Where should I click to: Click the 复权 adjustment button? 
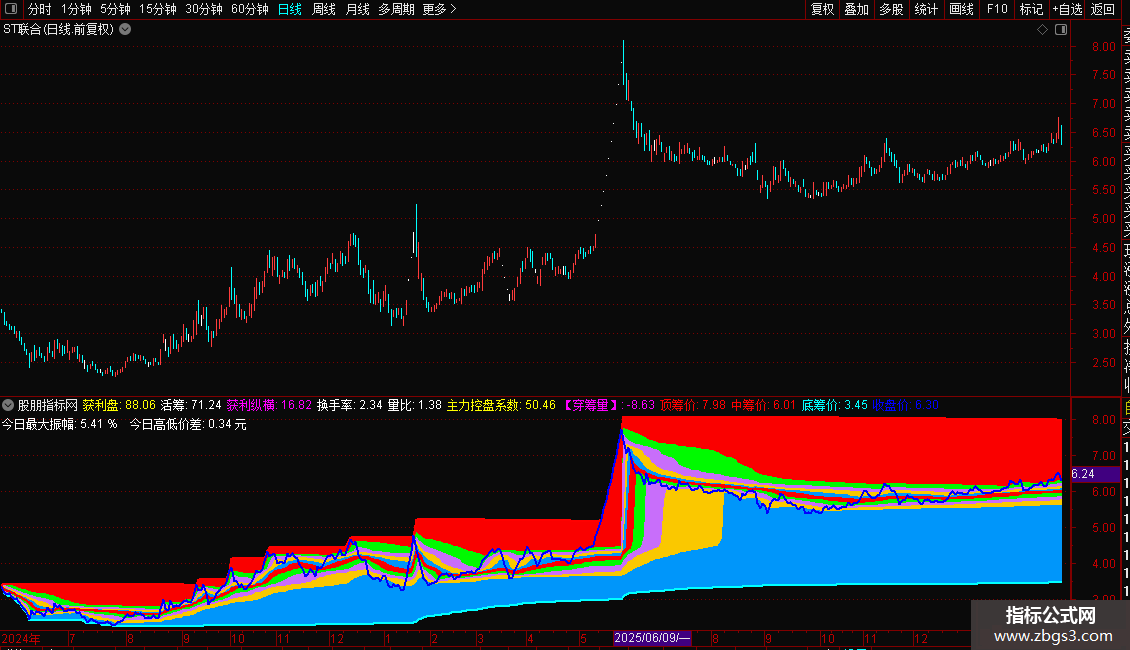822,9
